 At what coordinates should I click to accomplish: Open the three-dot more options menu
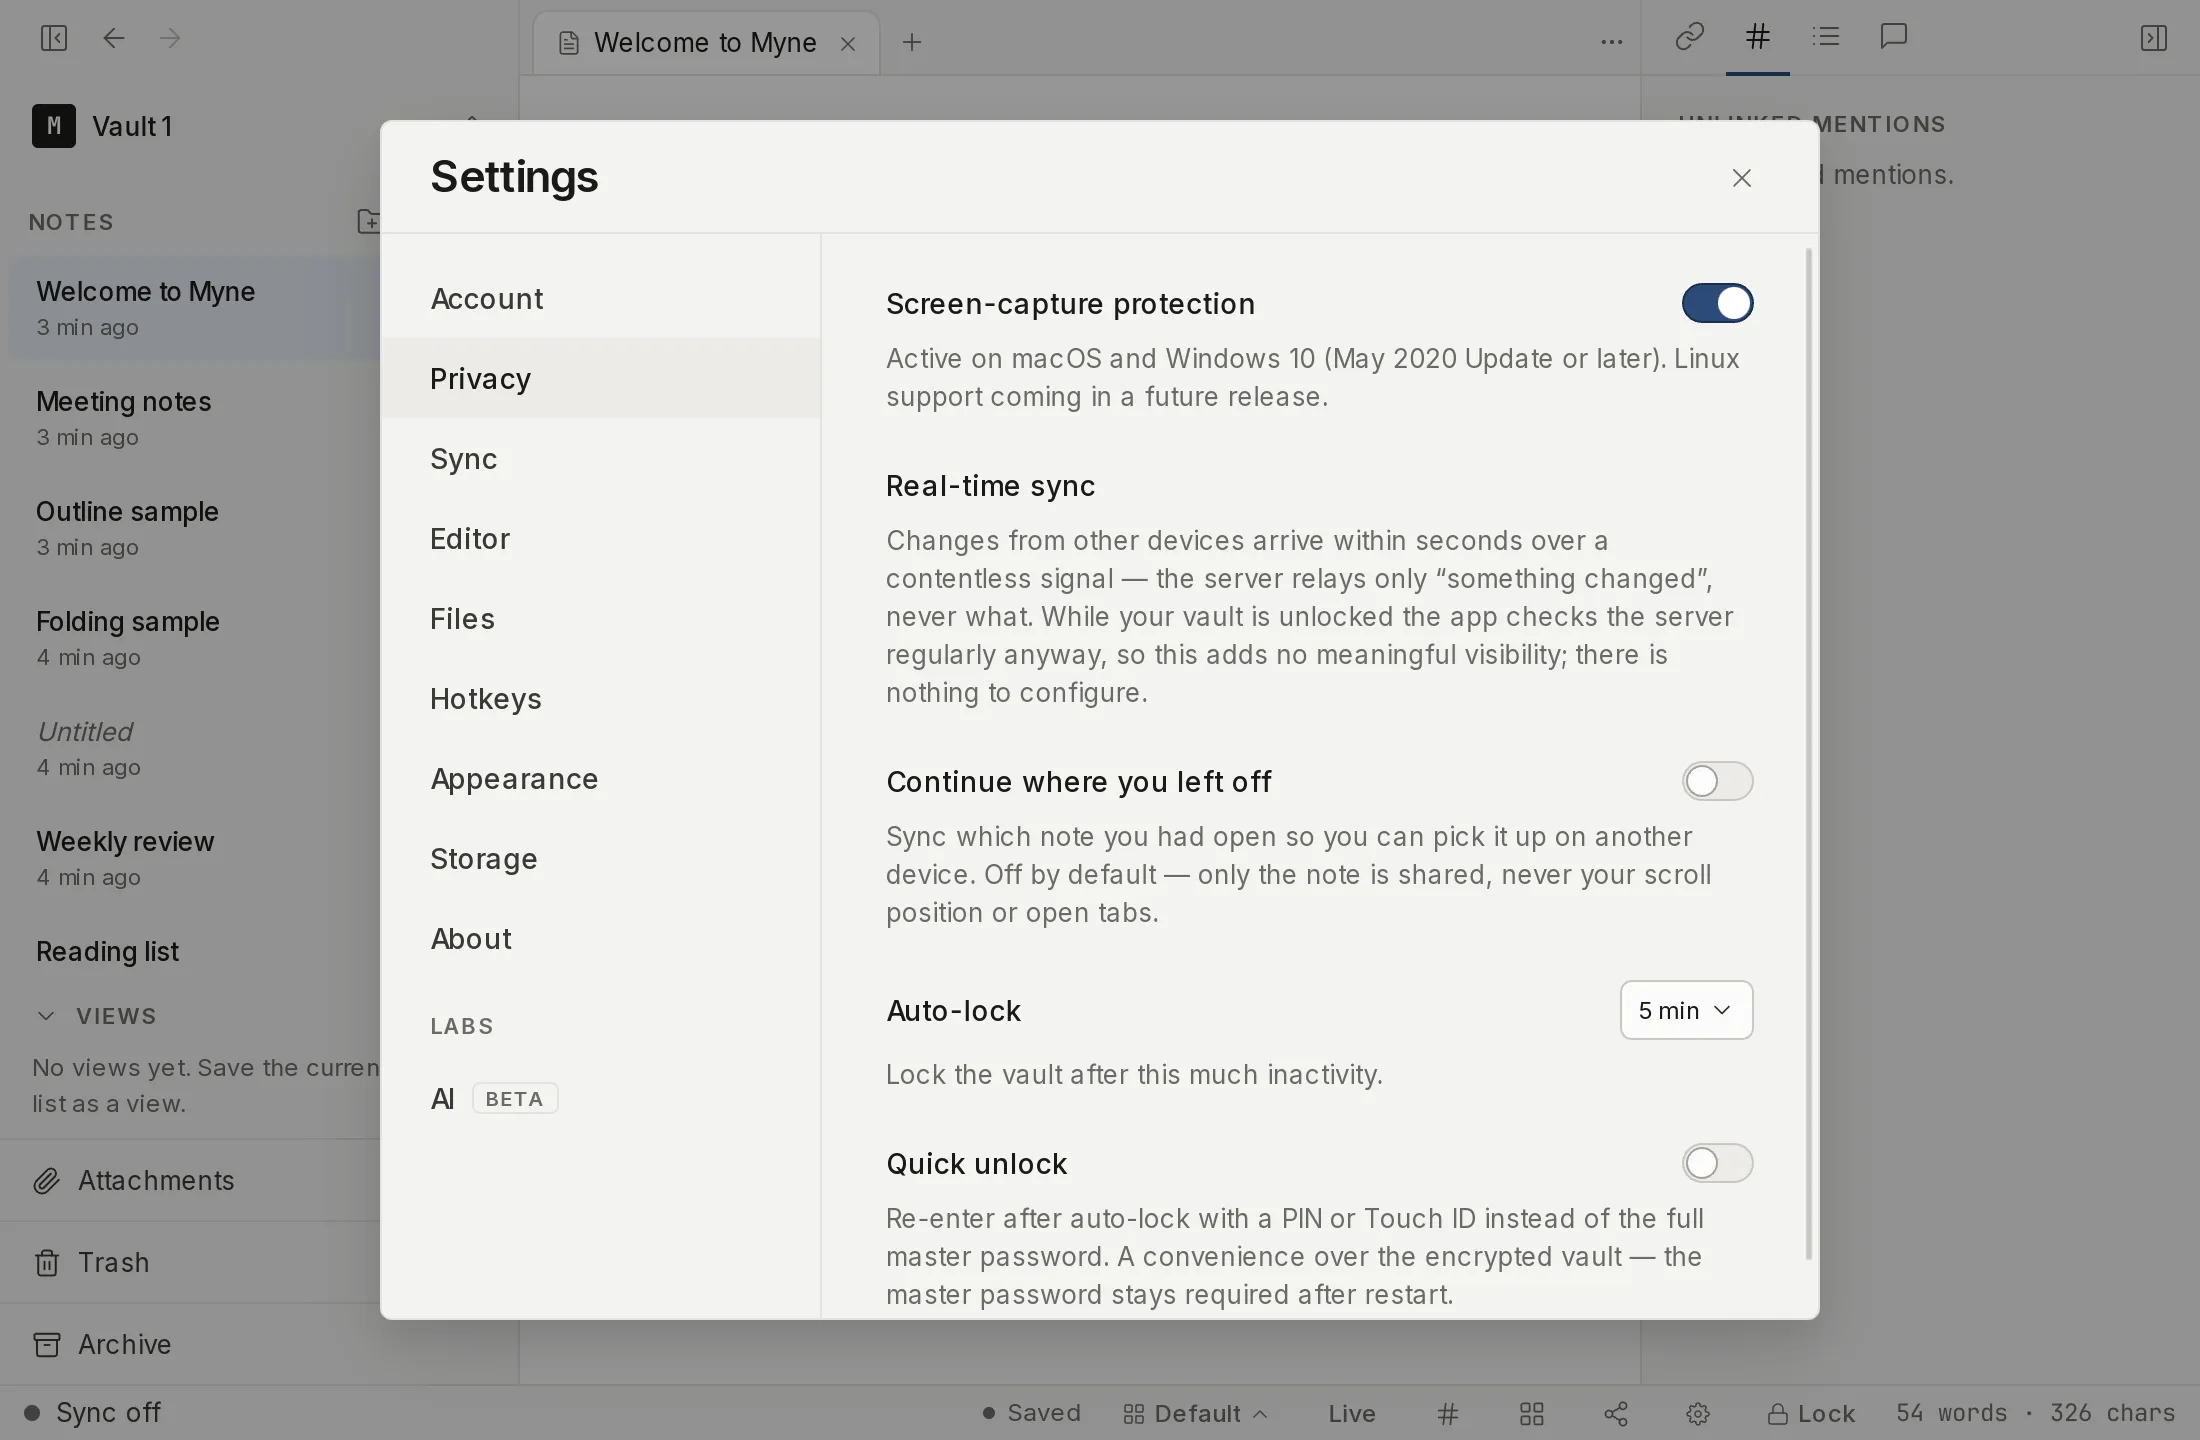pyautogui.click(x=1611, y=42)
